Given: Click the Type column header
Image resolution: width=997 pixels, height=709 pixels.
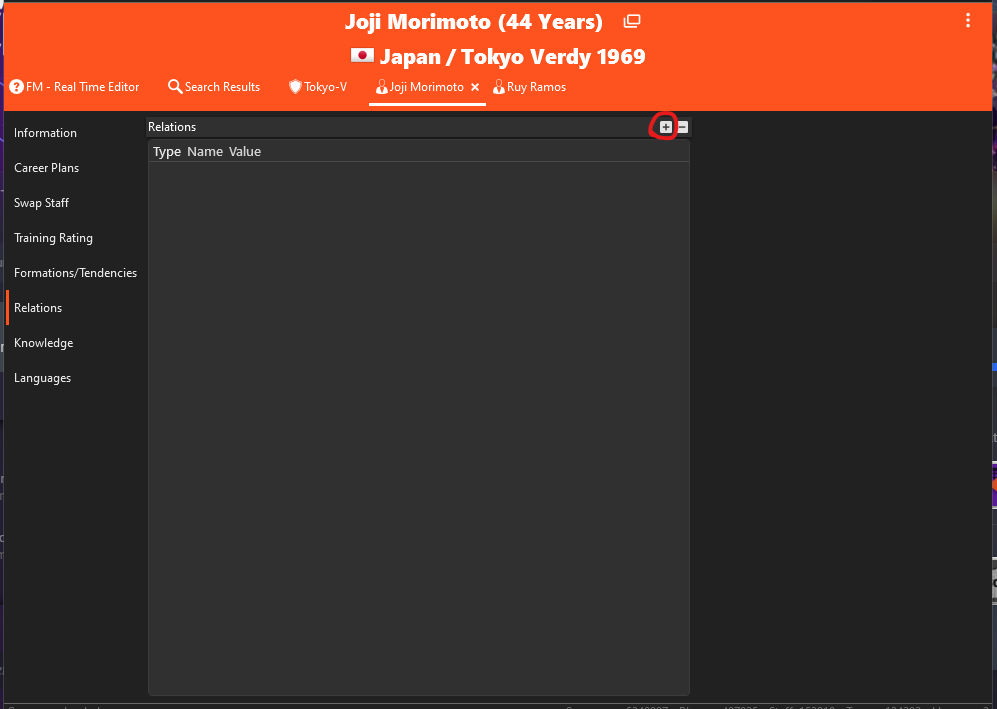Looking at the screenshot, I should (x=167, y=151).
